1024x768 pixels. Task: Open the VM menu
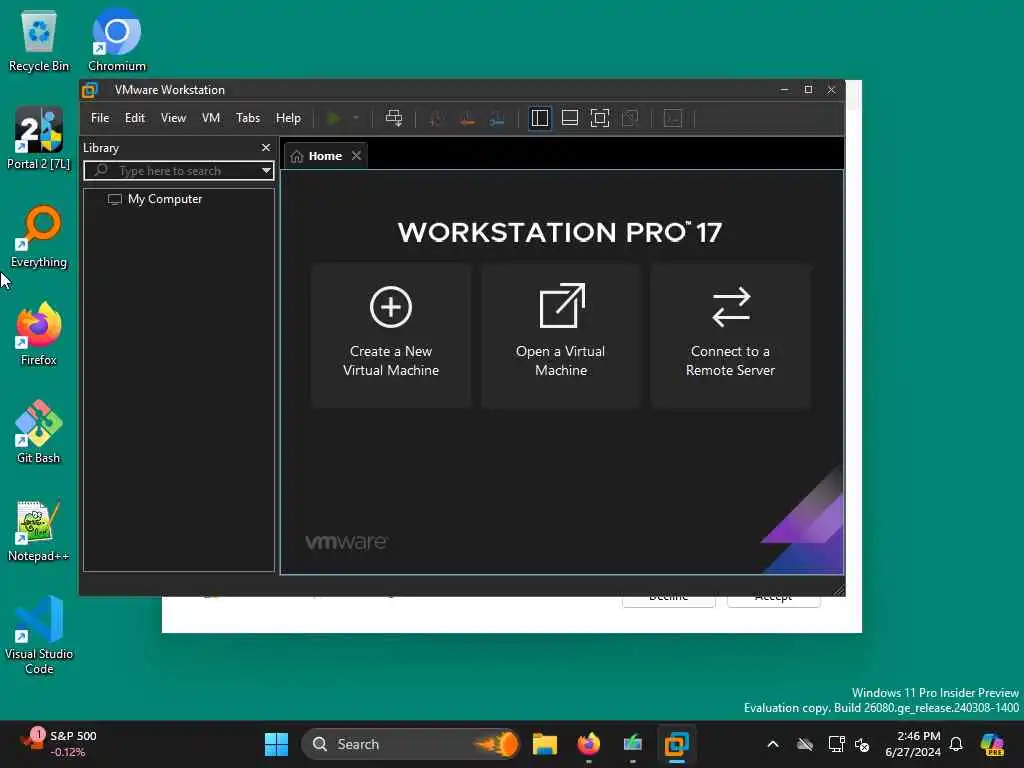point(210,118)
